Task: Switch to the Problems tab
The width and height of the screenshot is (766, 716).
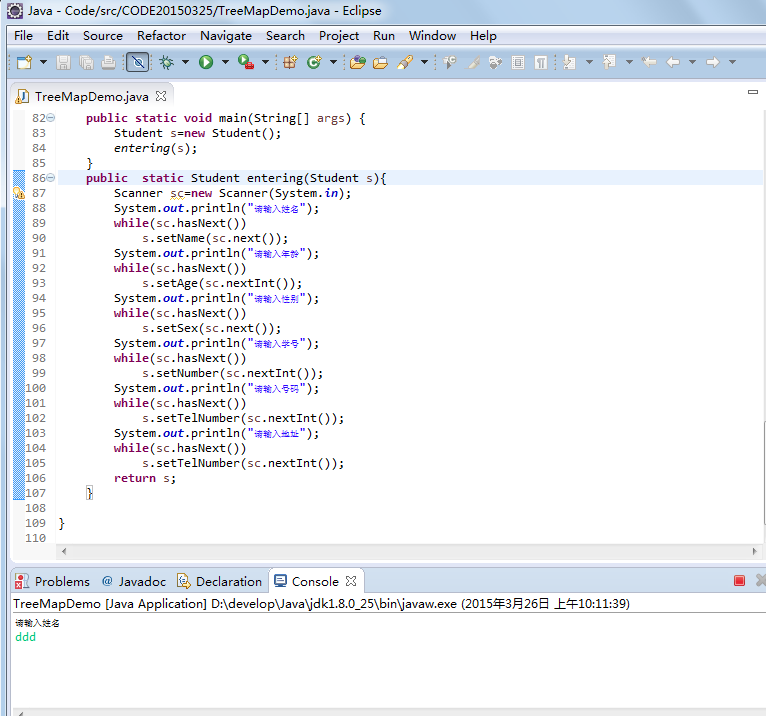Action: (52, 582)
